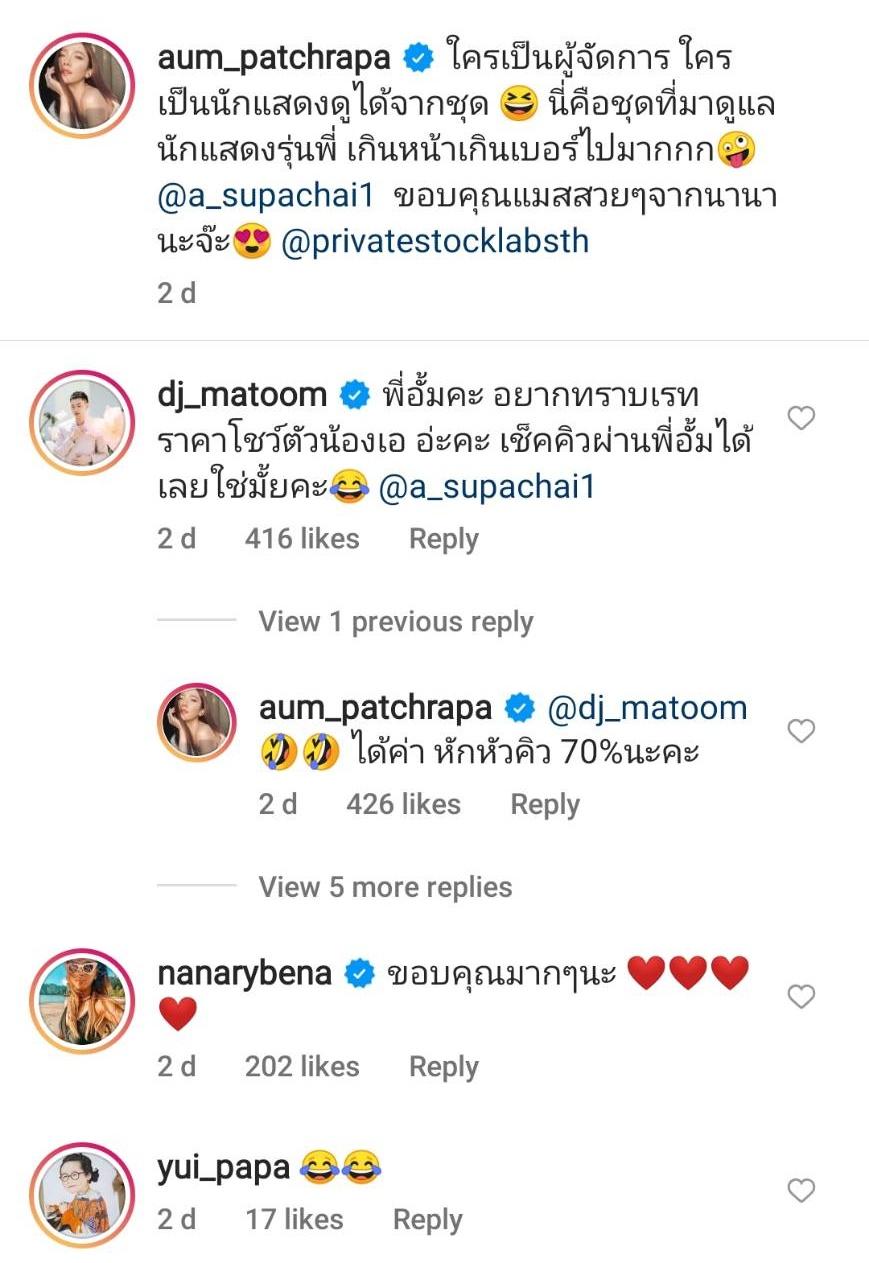The width and height of the screenshot is (869, 1263).
Task: Tap heart on aum_patchrapa's reply comment
Action: coord(801,732)
